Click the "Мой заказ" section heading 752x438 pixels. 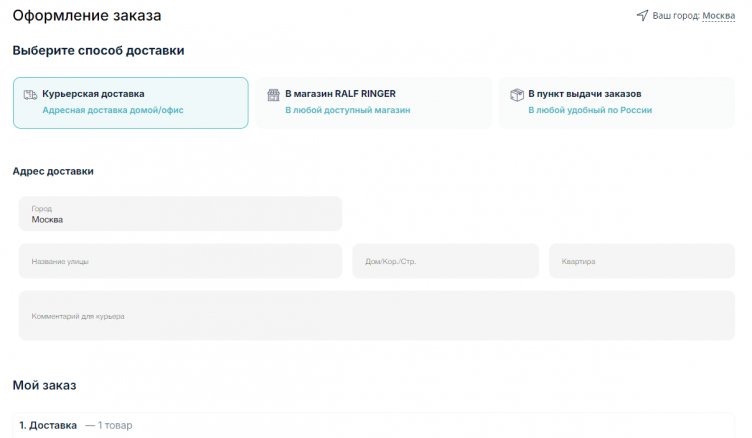click(x=44, y=385)
